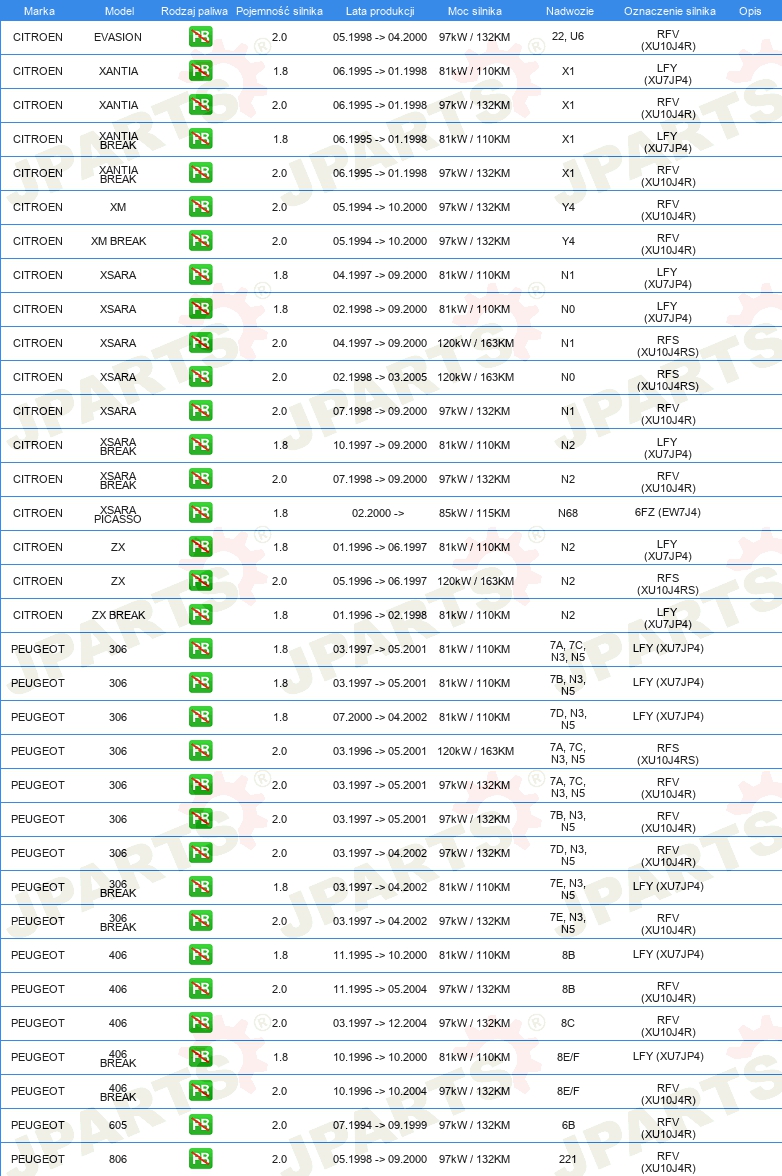Select the petrol icon for Peugeot 306 Break 2.0
This screenshot has height=1176, width=782.
click(200, 921)
